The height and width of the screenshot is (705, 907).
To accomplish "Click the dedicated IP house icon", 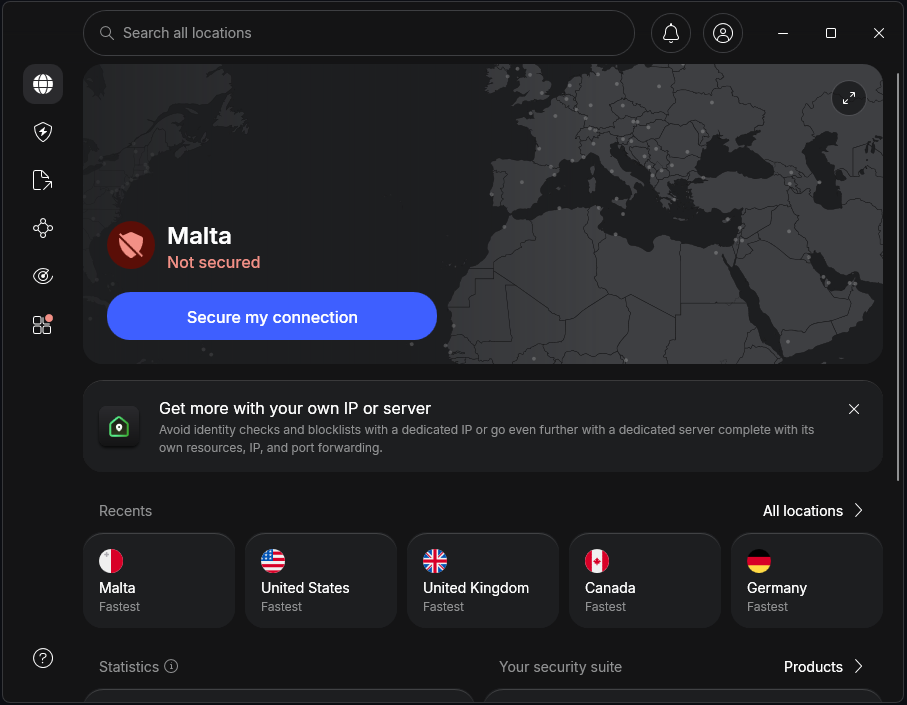I will pos(119,427).
